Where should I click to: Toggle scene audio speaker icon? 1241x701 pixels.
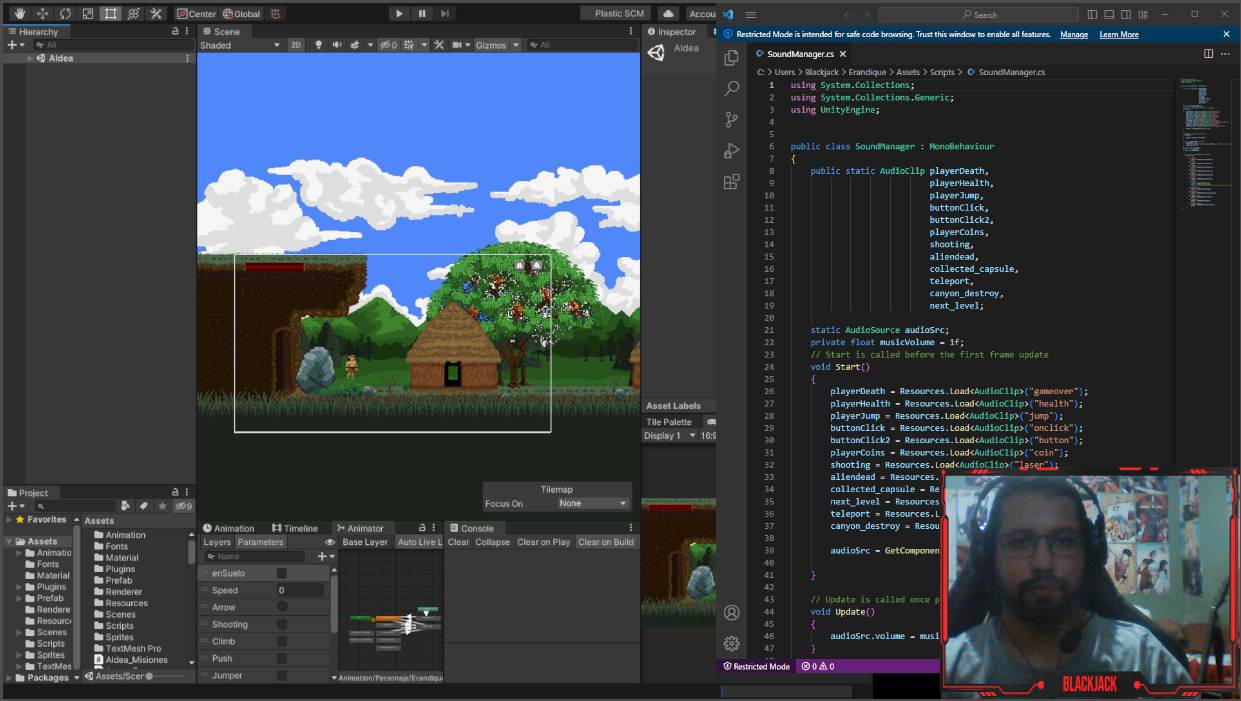point(337,45)
